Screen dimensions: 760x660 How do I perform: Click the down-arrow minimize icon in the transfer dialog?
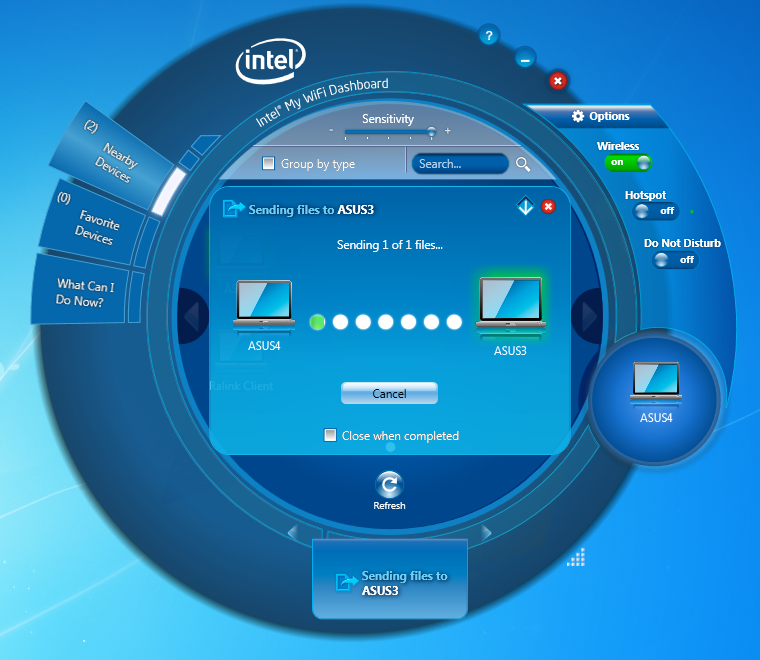(x=526, y=207)
